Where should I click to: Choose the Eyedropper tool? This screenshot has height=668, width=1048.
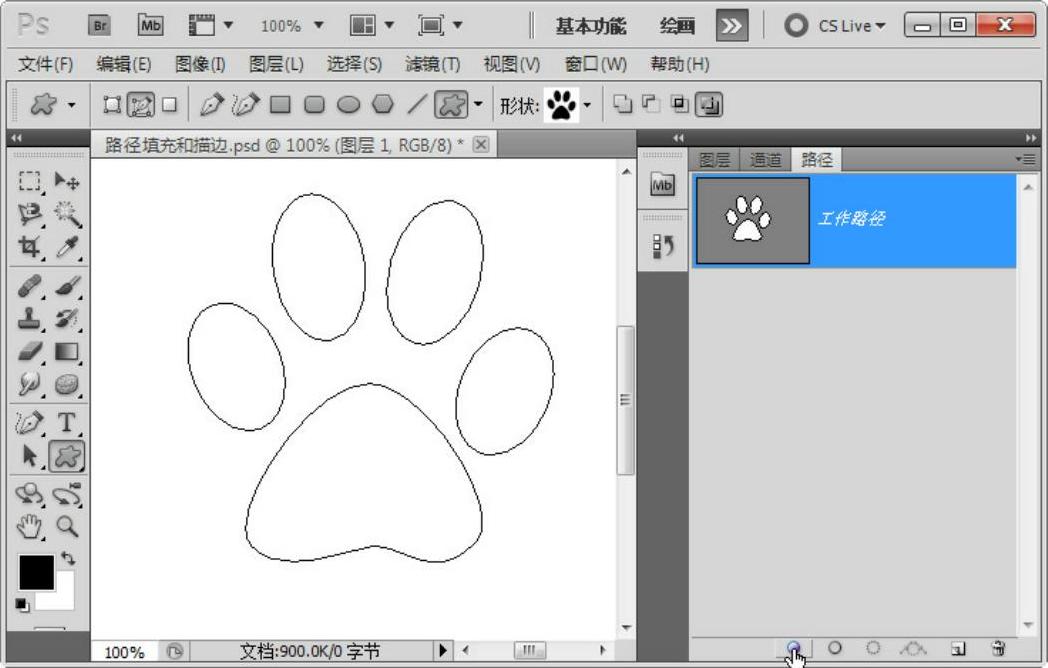[67, 247]
